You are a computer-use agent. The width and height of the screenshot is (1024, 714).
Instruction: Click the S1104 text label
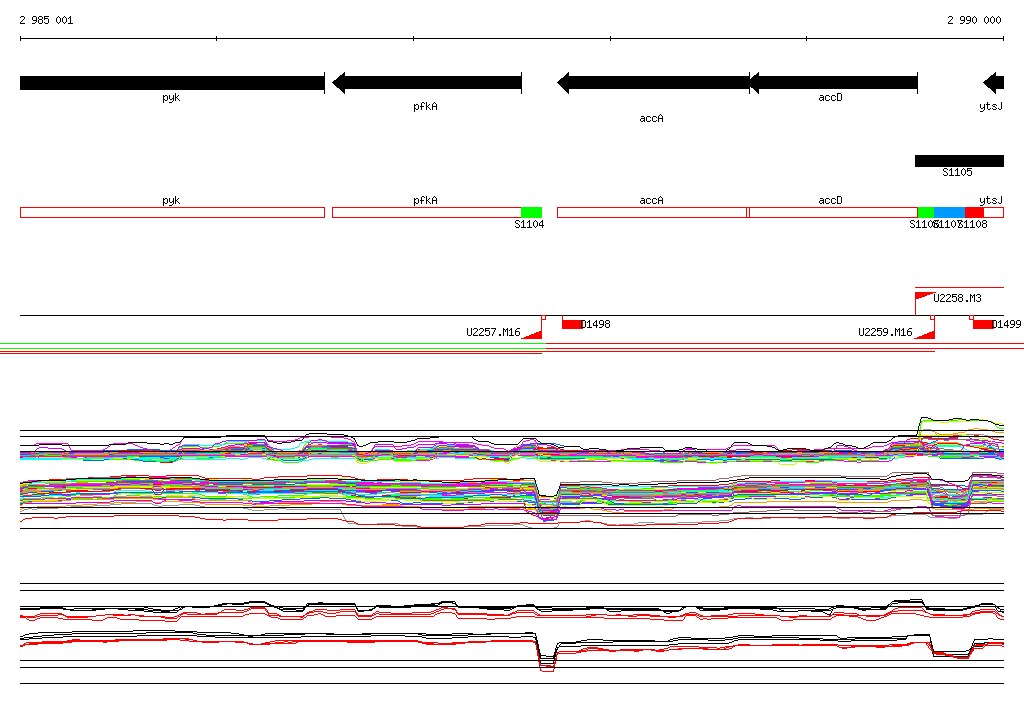coord(529,224)
